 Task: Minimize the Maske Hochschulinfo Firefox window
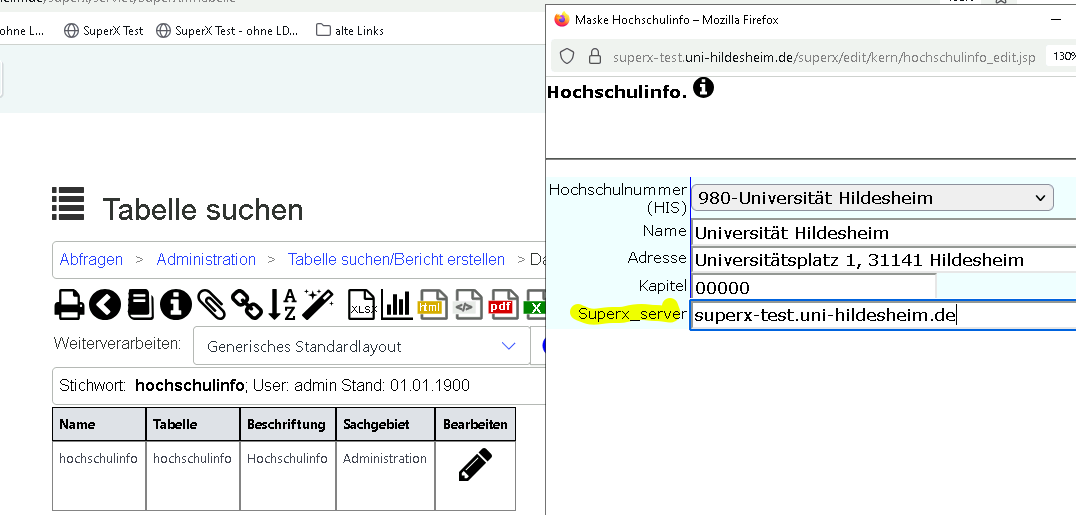[1056, 20]
